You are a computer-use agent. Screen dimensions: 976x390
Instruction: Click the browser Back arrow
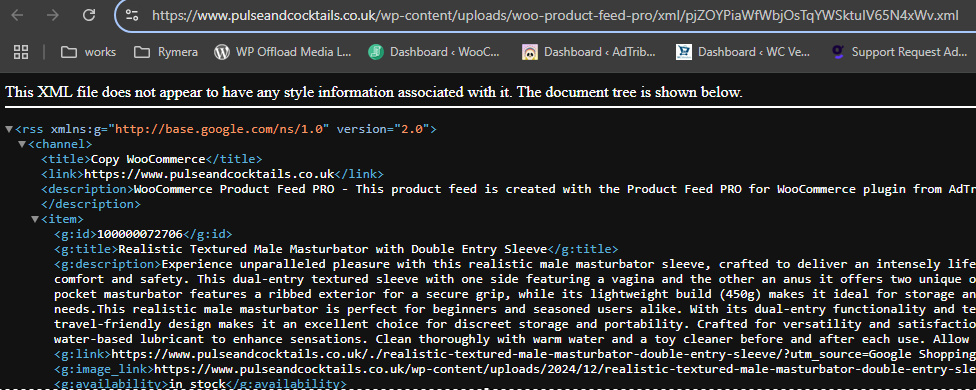coord(17,15)
